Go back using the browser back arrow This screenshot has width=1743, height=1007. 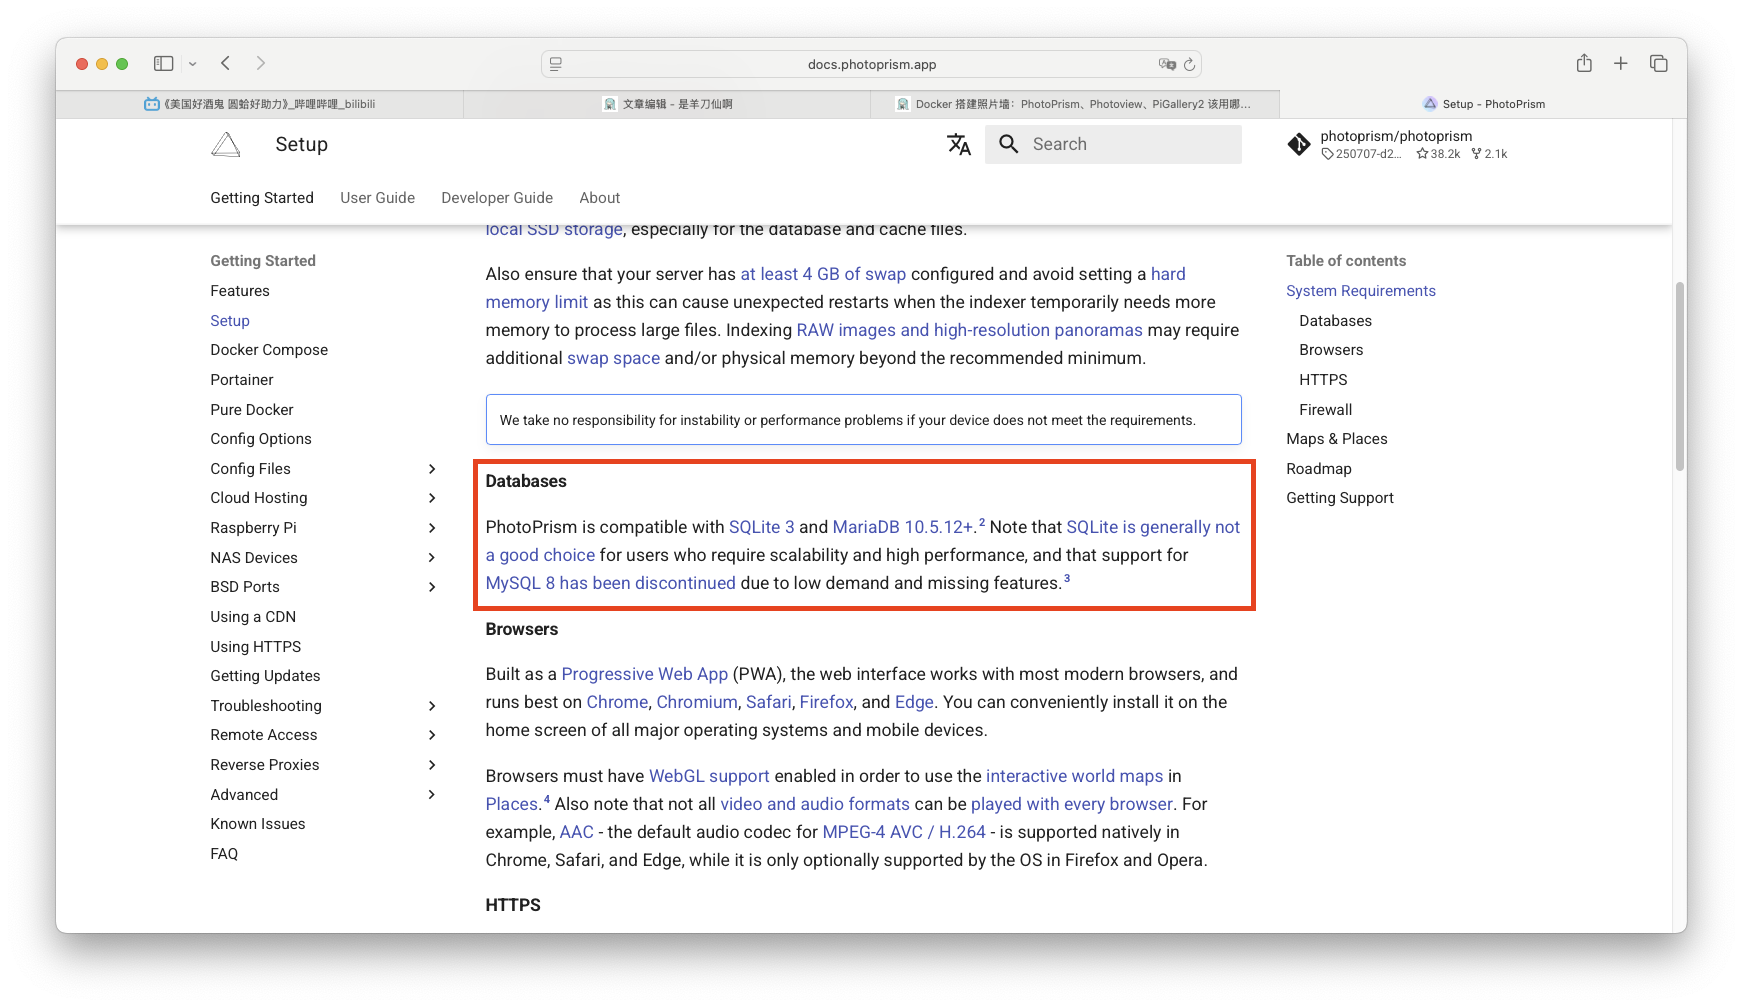tap(226, 64)
